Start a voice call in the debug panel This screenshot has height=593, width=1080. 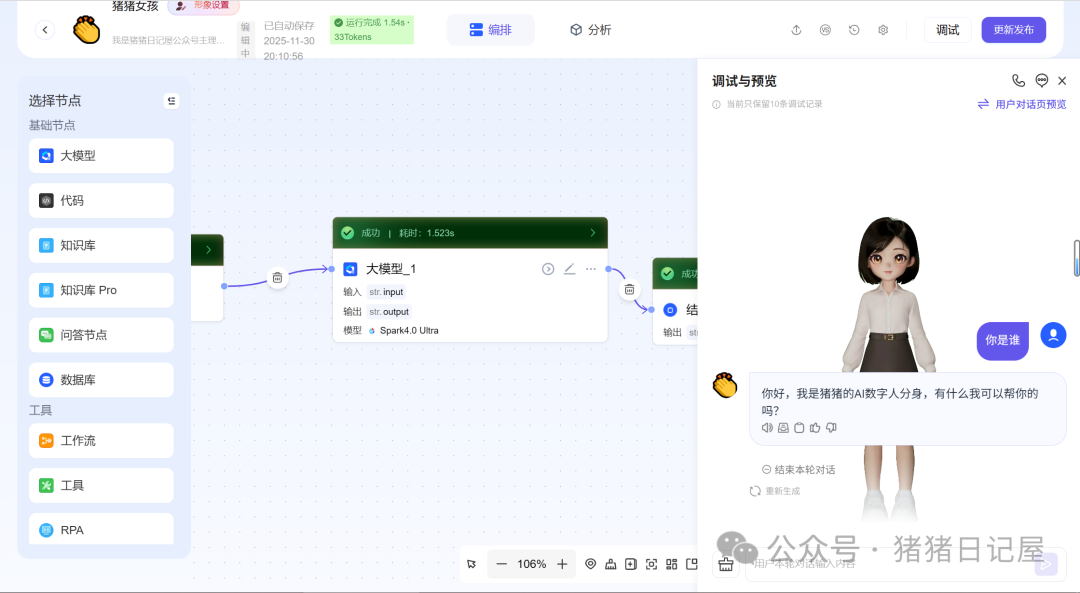point(1018,80)
